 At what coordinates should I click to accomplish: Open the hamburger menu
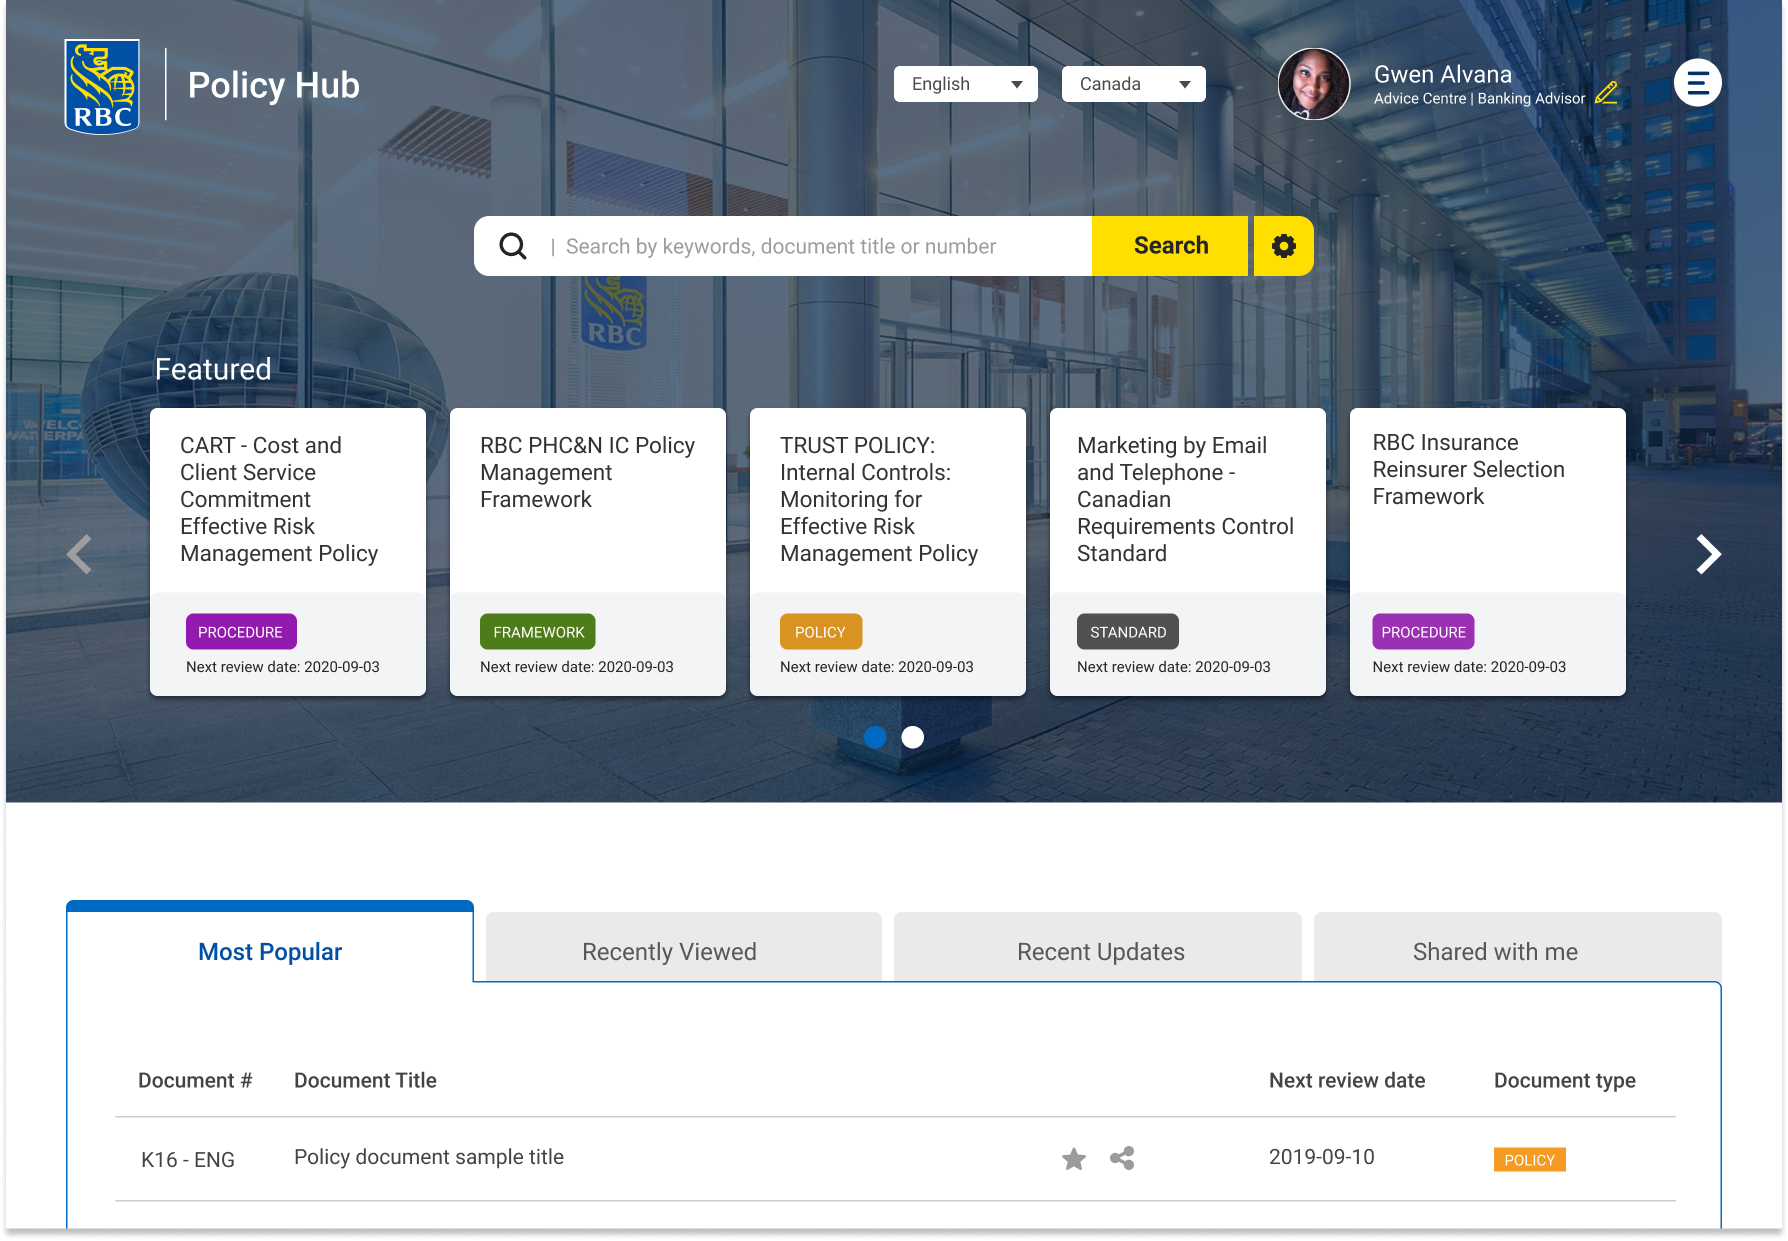click(x=1697, y=83)
